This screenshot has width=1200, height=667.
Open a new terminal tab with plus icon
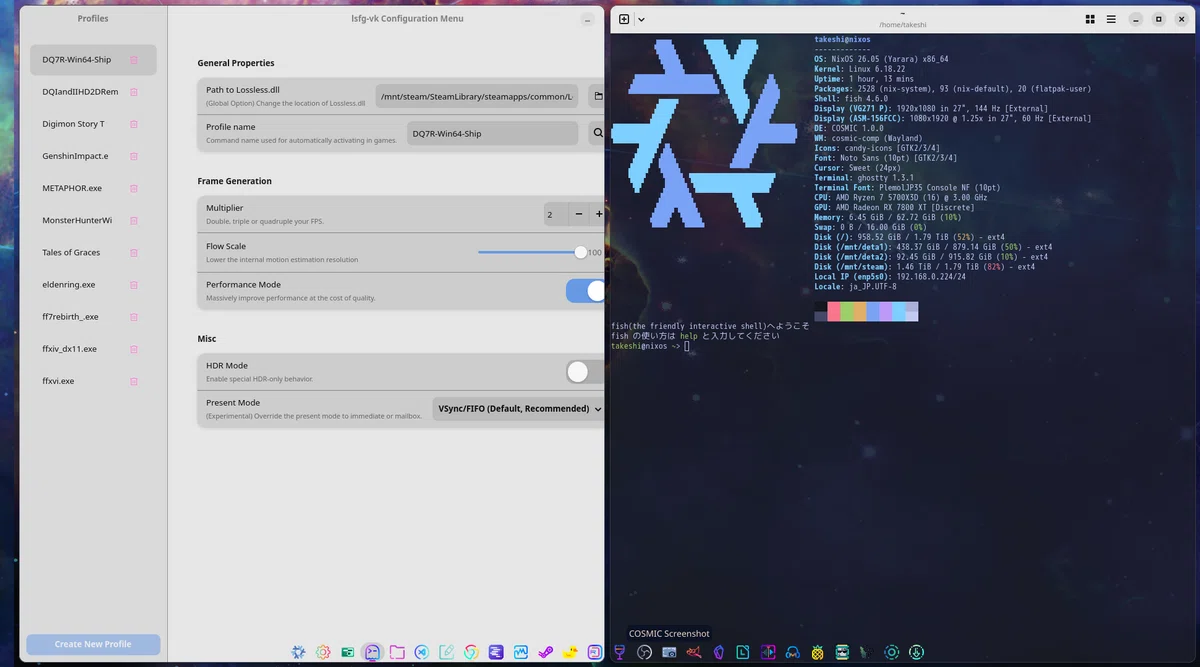pos(624,19)
